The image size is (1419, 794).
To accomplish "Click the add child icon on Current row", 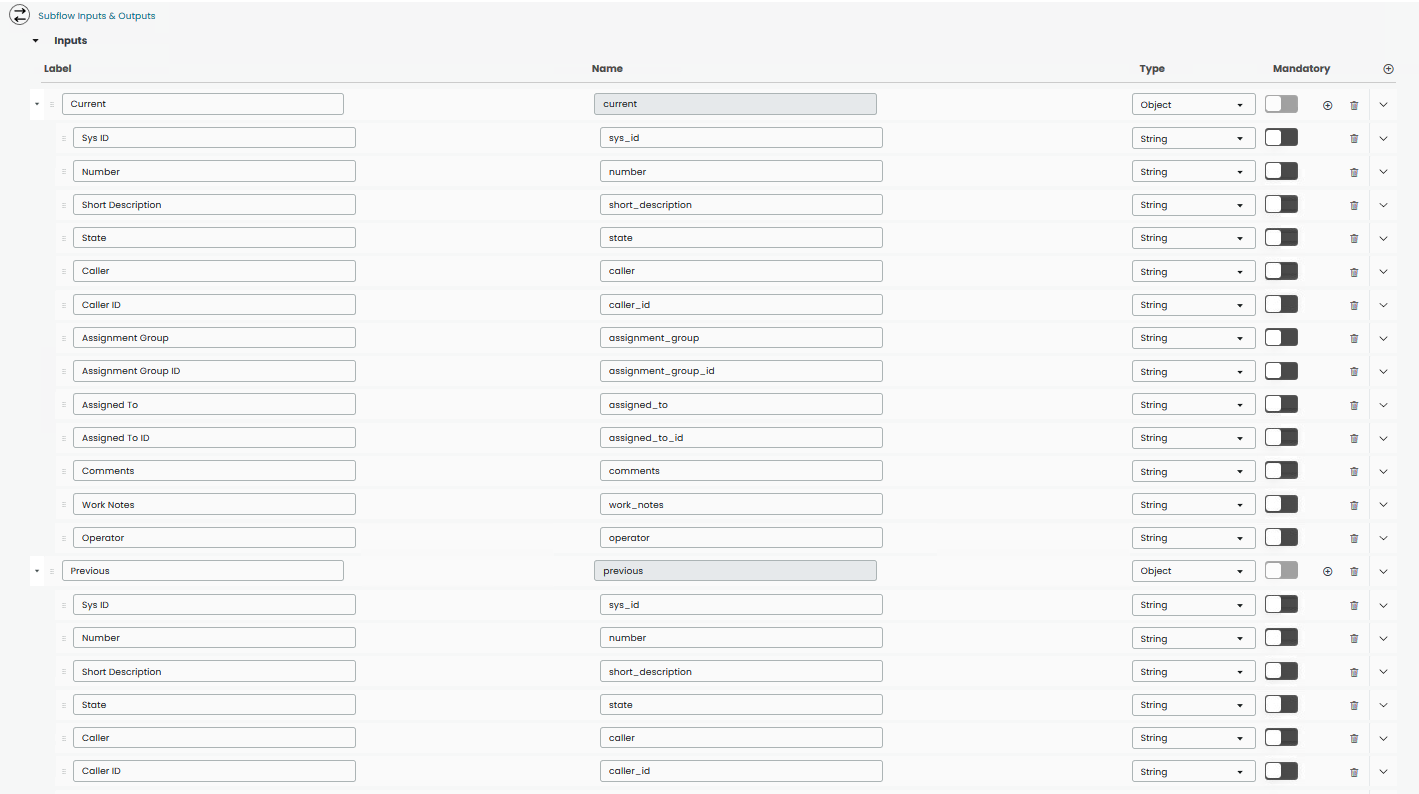I will coord(1327,104).
